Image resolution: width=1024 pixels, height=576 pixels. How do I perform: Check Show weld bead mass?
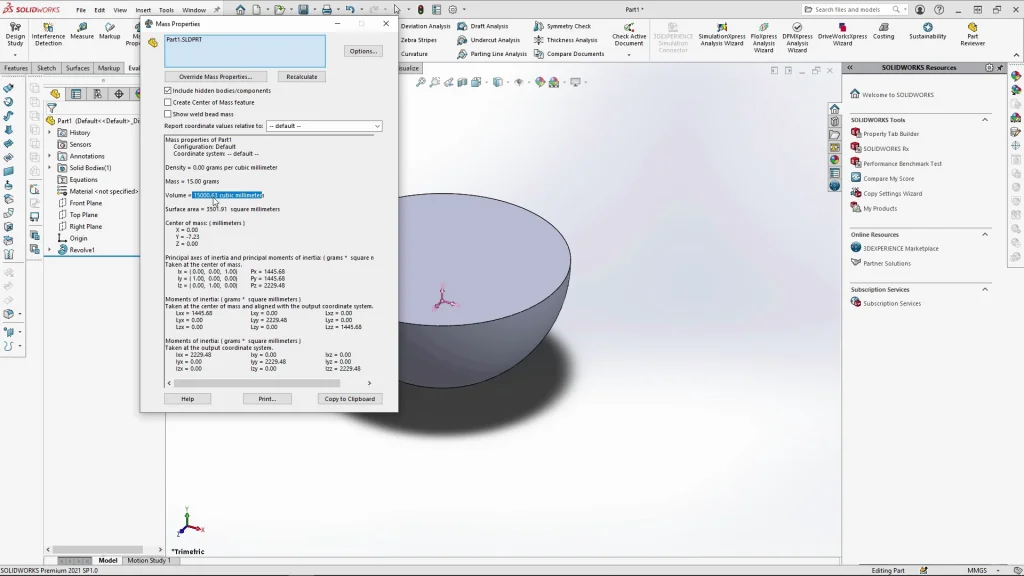168,114
